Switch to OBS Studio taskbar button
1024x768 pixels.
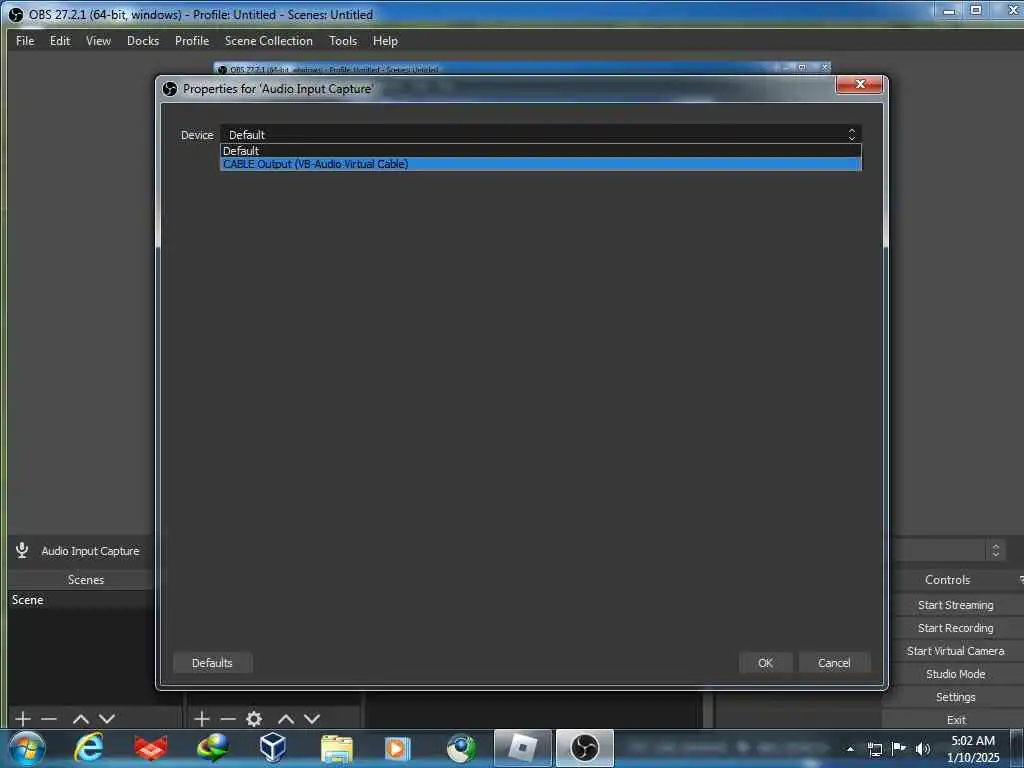(x=584, y=748)
